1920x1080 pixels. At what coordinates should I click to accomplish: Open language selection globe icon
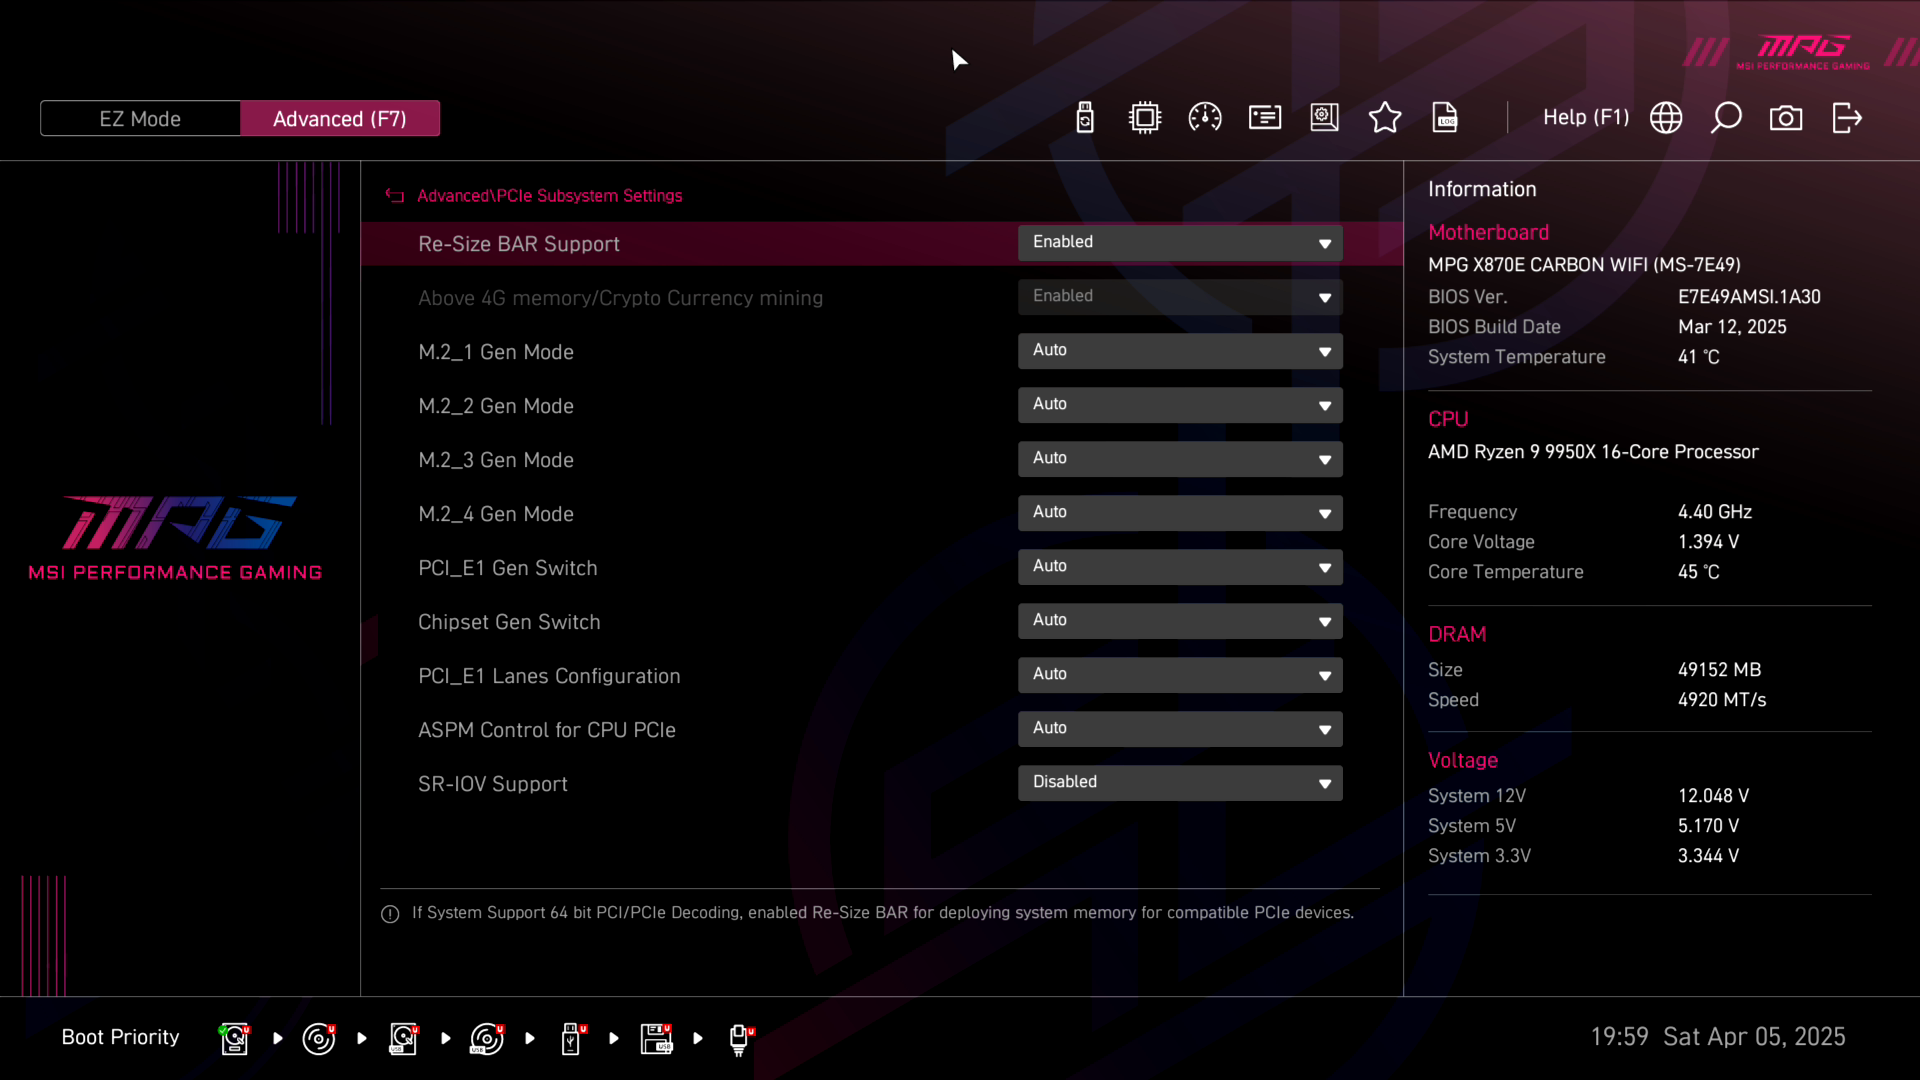pos(1666,118)
